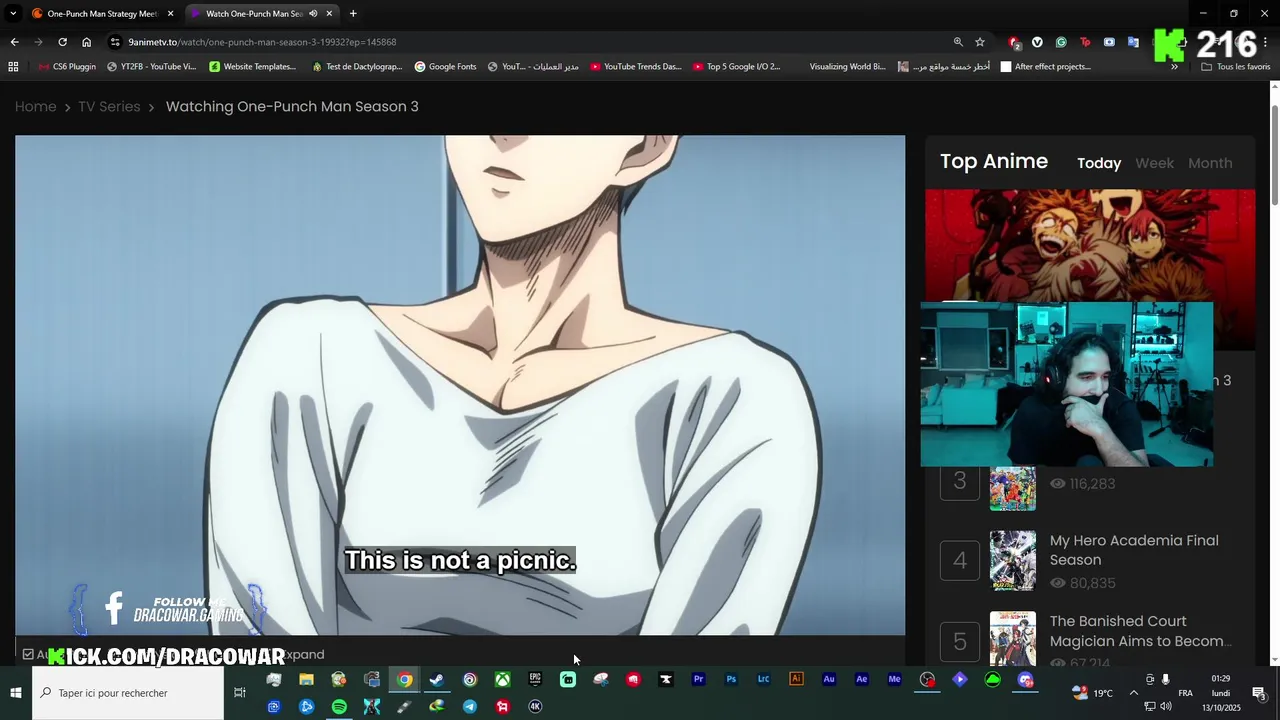Viewport: 1280px width, 720px height.
Task: Open Google Fonts bookmark
Action: tap(445, 67)
